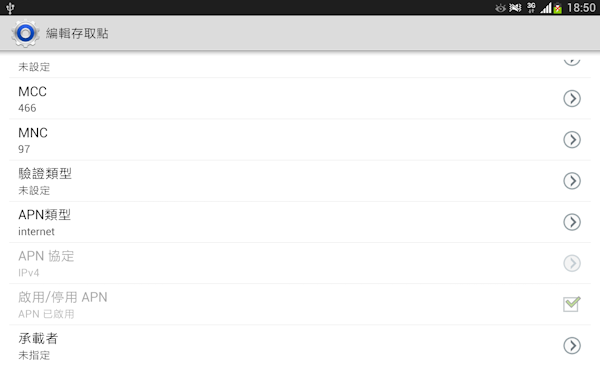Expand APN類型 chevron arrow

[x=572, y=222]
